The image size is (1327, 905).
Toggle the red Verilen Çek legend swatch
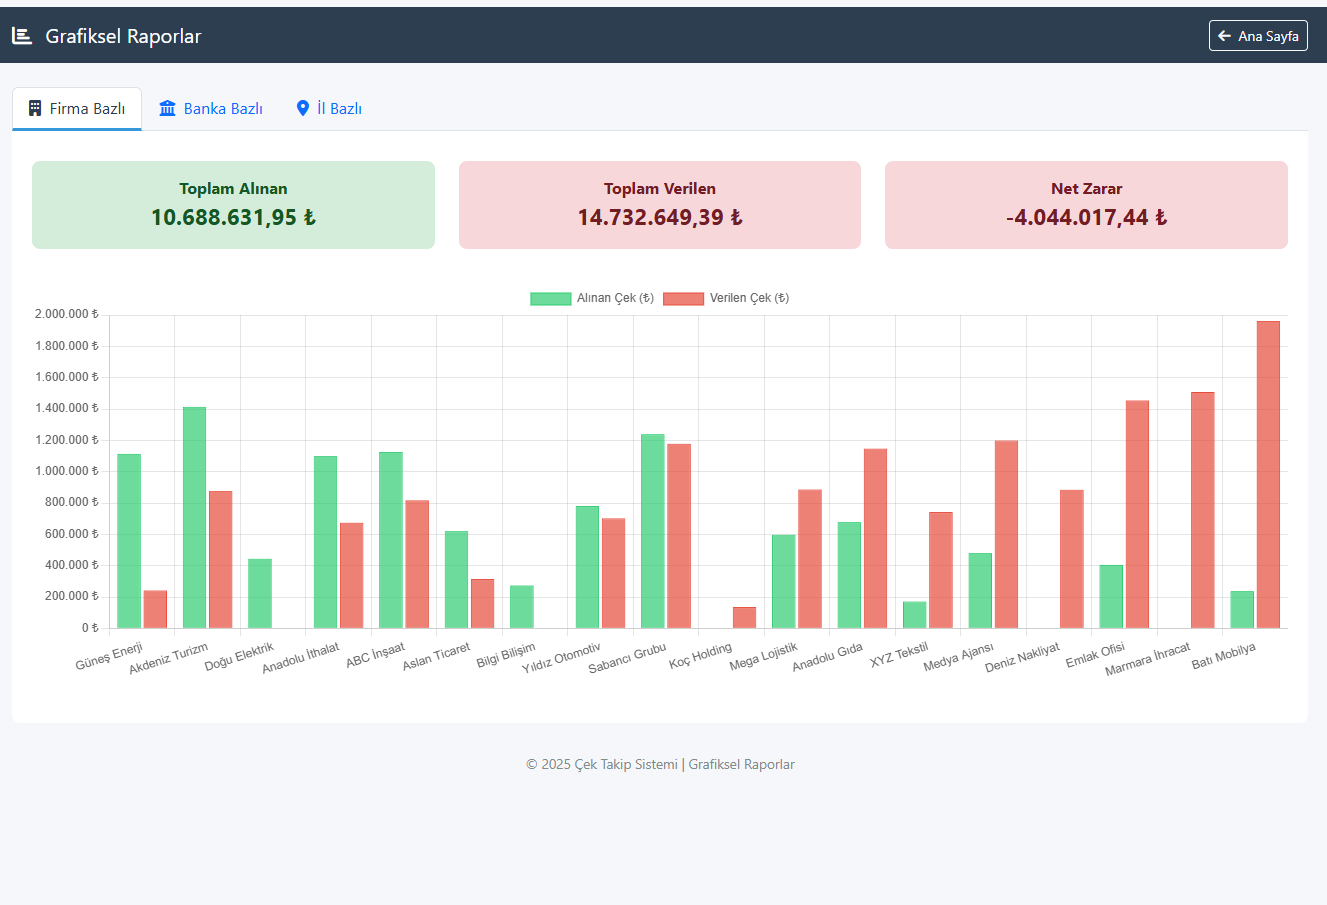pyautogui.click(x=683, y=298)
